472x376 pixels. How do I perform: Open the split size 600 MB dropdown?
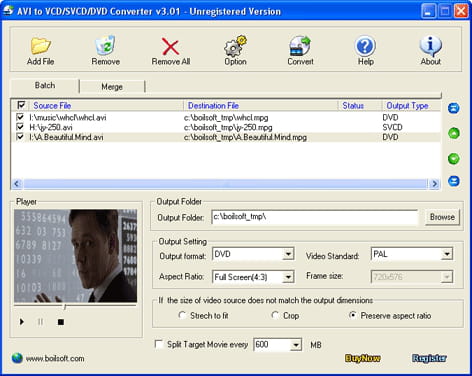295,345
